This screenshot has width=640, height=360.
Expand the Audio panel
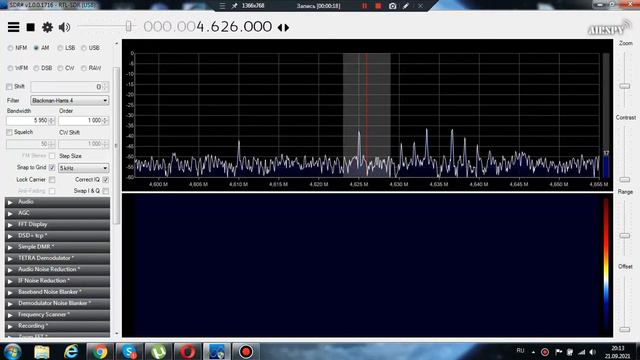pyautogui.click(x=57, y=202)
